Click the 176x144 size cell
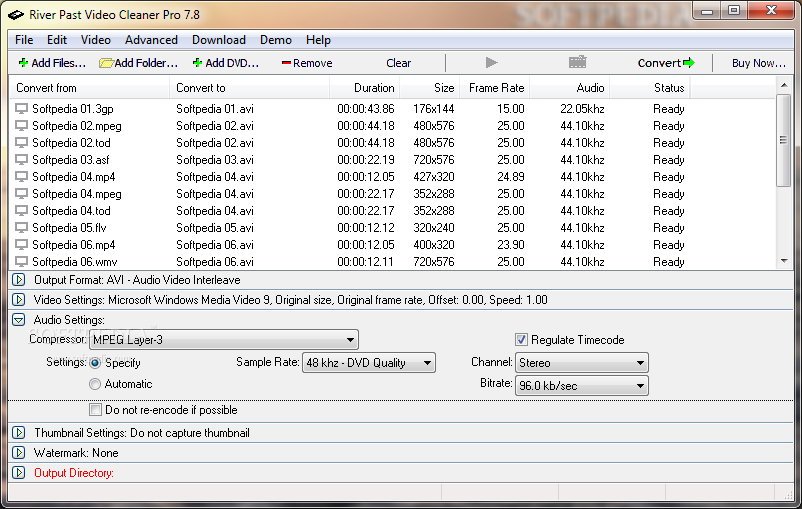 click(x=434, y=109)
